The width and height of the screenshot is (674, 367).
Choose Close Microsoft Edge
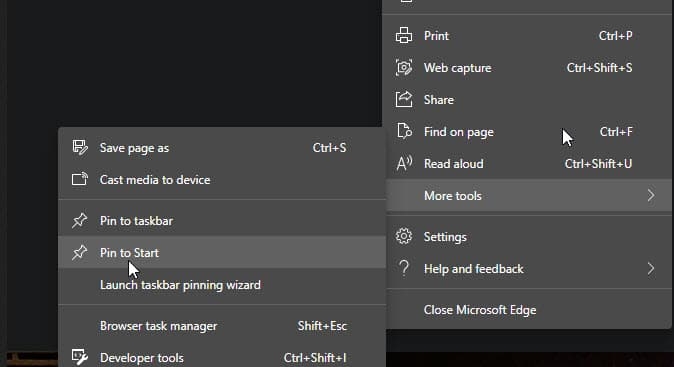pyautogui.click(x=529, y=310)
